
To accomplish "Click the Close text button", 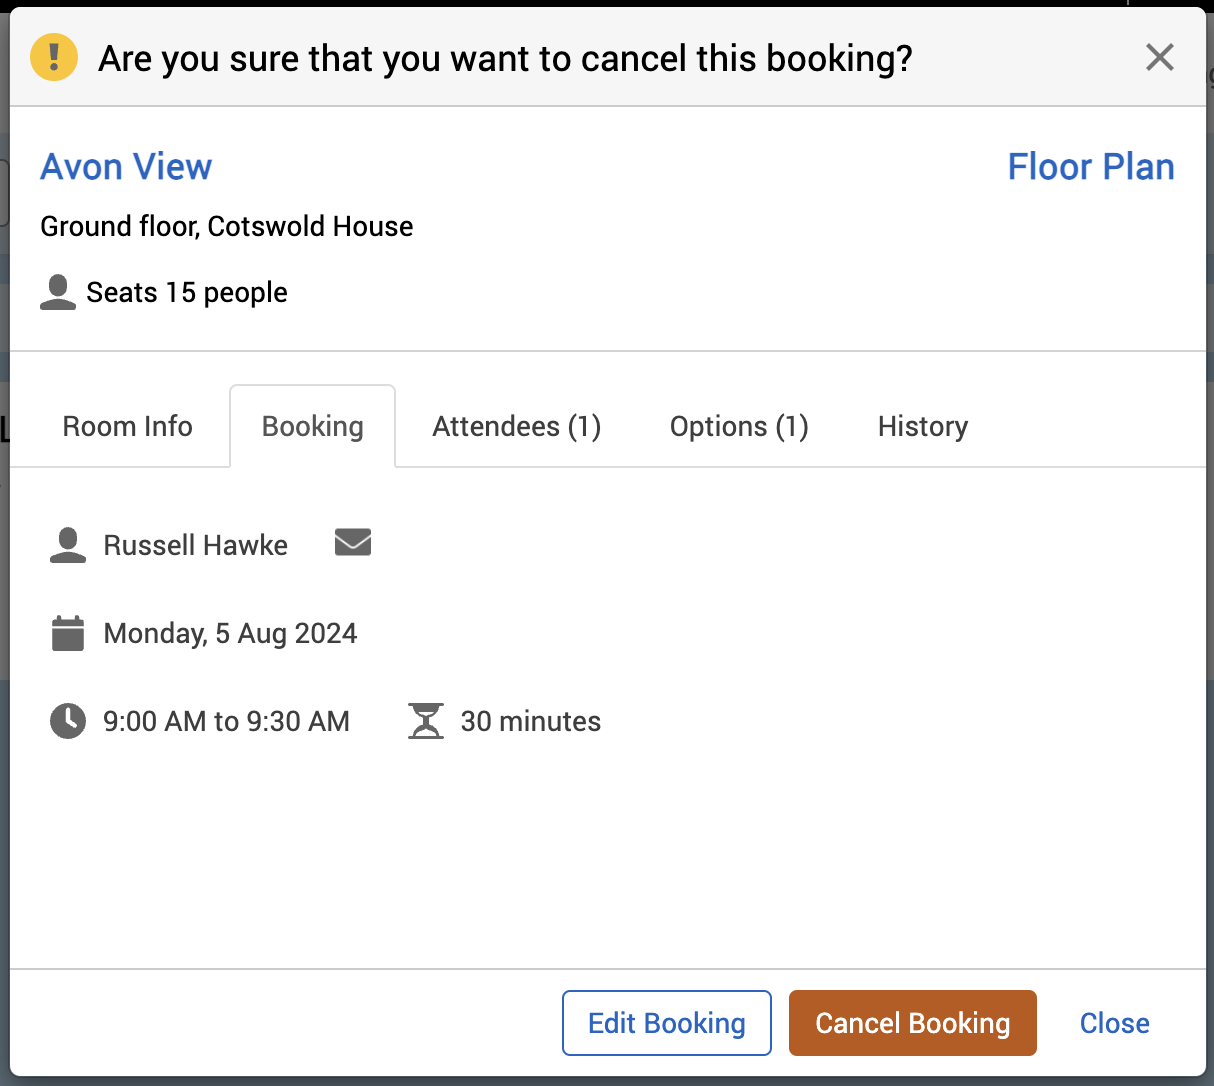I will (x=1114, y=1023).
